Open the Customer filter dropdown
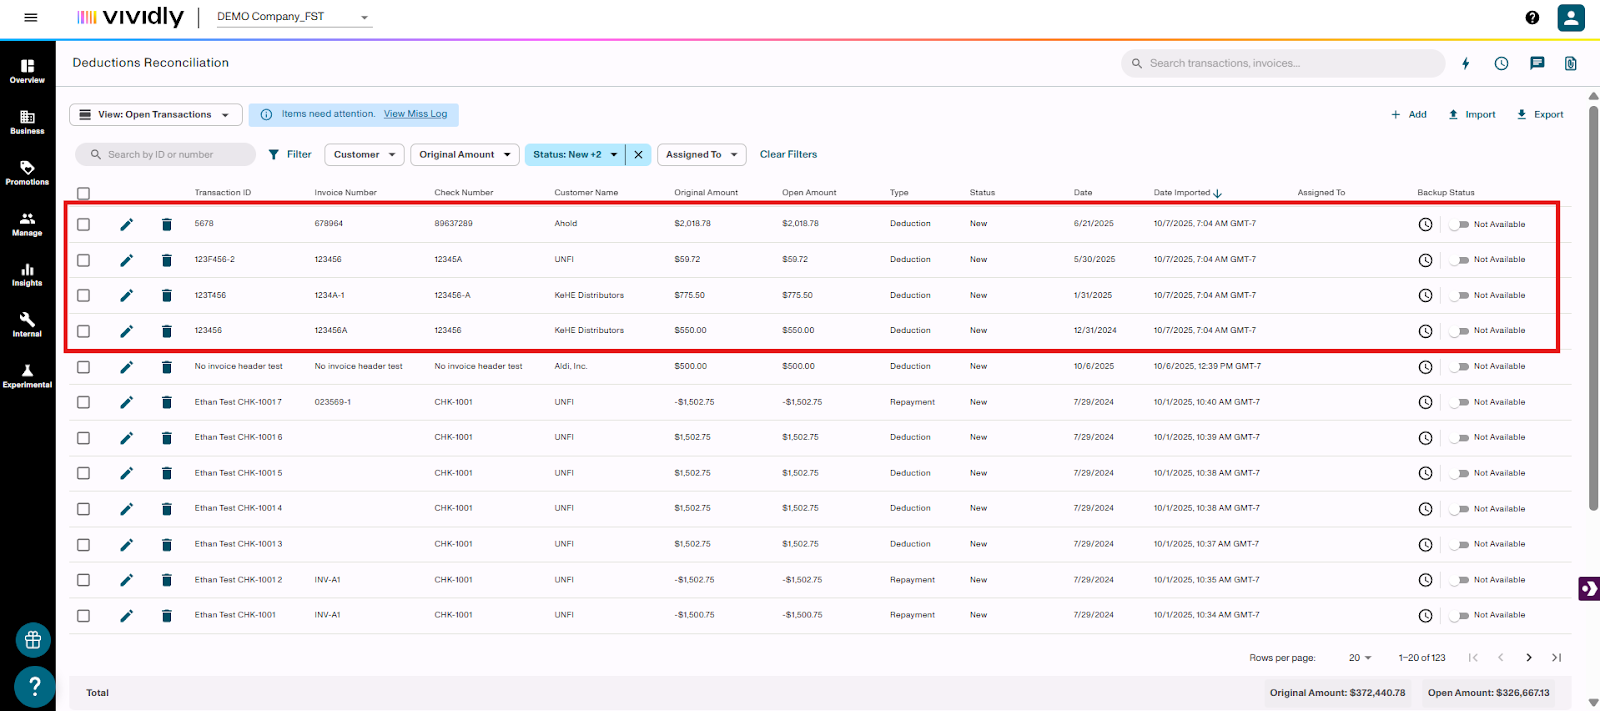The image size is (1600, 711). (x=364, y=154)
